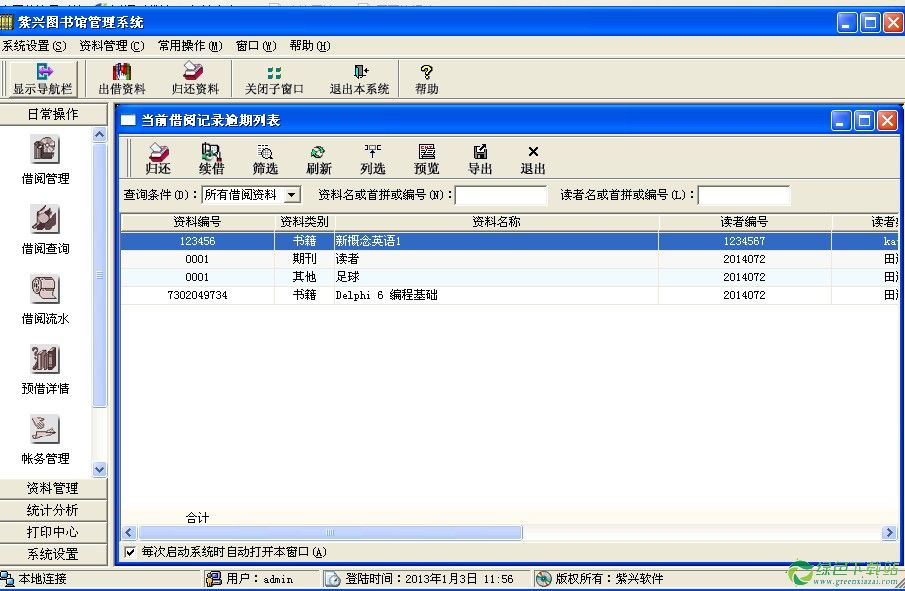Viewport: 905px width, 591px height.
Task: Click the 版权所有 icon in status bar
Action: [543, 578]
